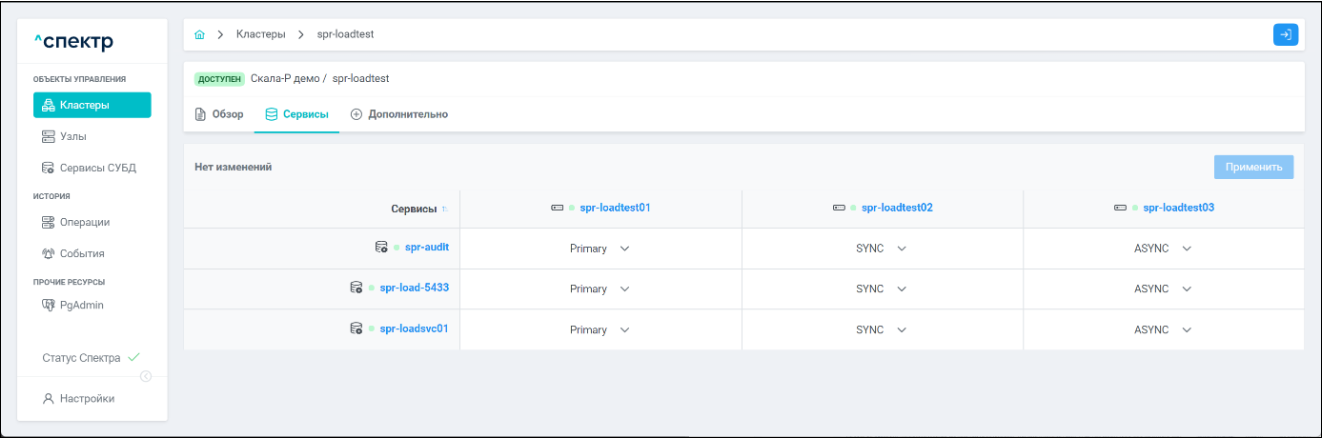
Task: Open PgAdmin from the sidebar
Action: 82,305
